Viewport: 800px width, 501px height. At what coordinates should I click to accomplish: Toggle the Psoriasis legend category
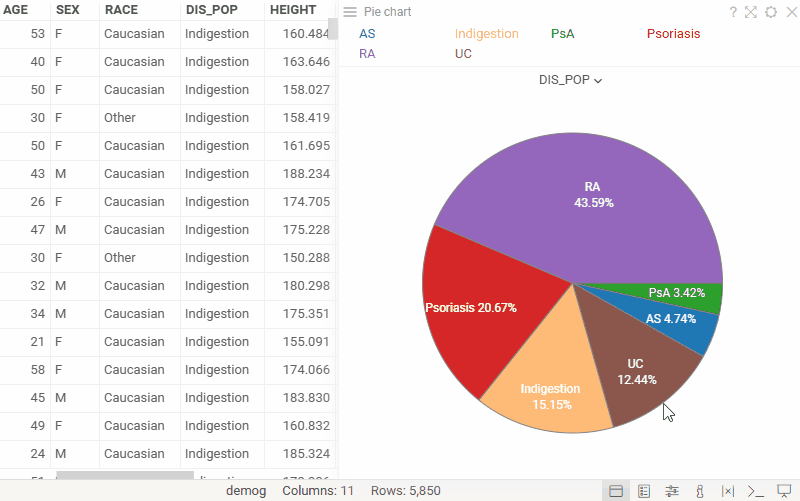tap(673, 33)
